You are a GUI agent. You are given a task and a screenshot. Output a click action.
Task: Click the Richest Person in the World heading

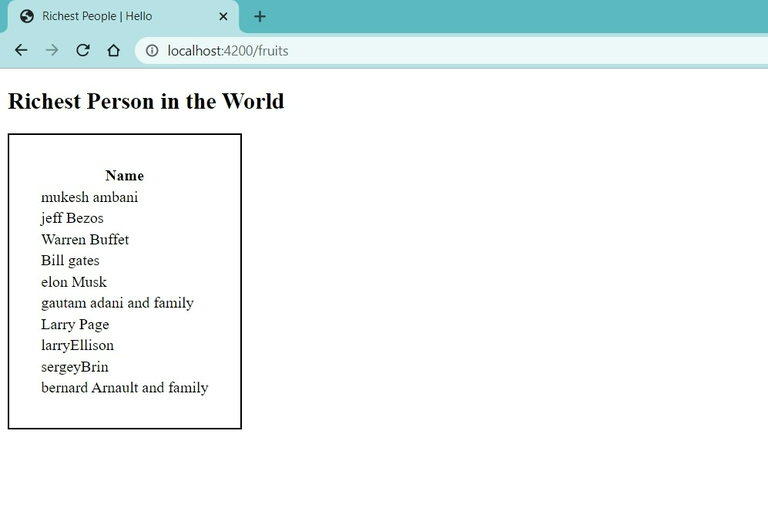click(x=146, y=101)
